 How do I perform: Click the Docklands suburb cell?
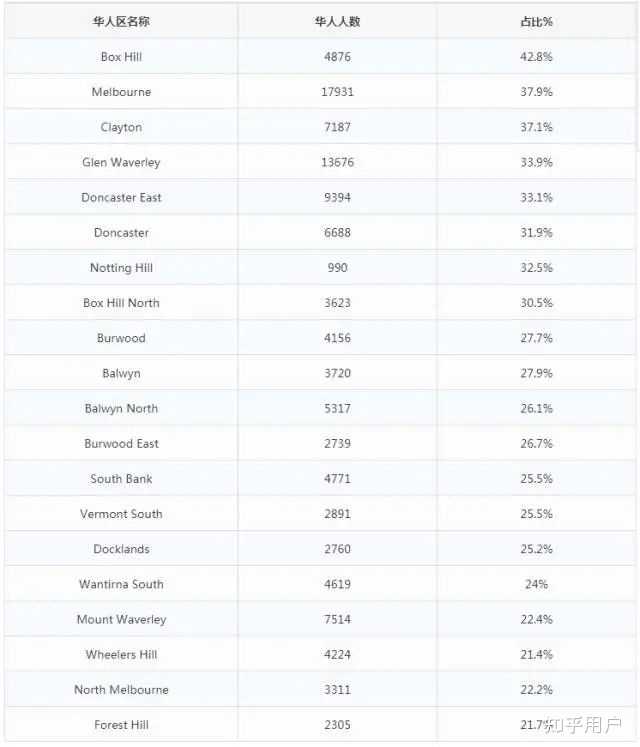point(121,549)
